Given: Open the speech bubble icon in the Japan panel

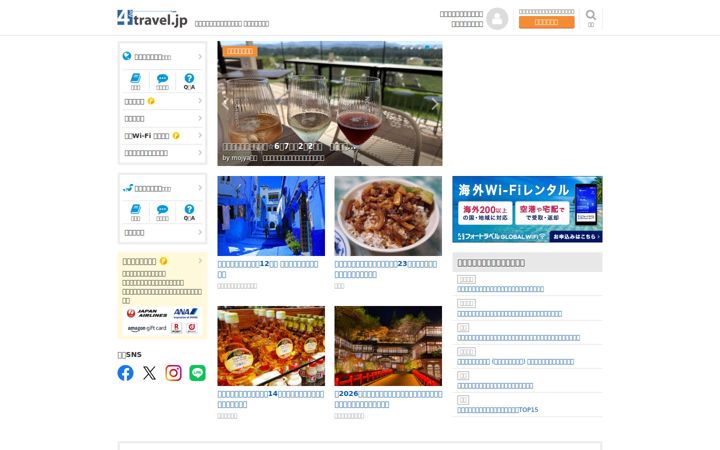Looking at the screenshot, I should click(162, 210).
